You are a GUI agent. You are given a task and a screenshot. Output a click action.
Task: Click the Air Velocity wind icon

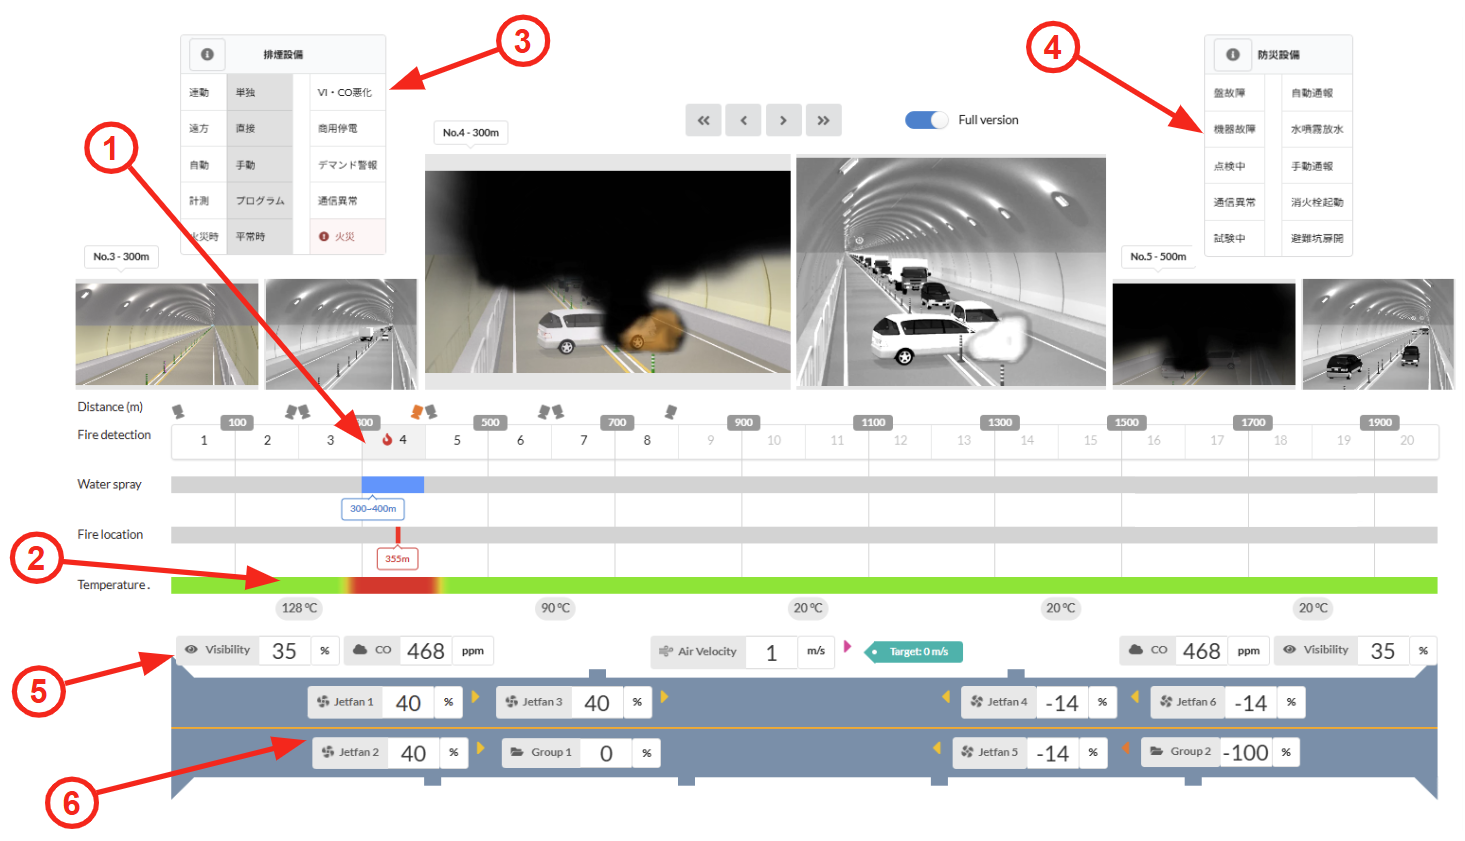[666, 652]
